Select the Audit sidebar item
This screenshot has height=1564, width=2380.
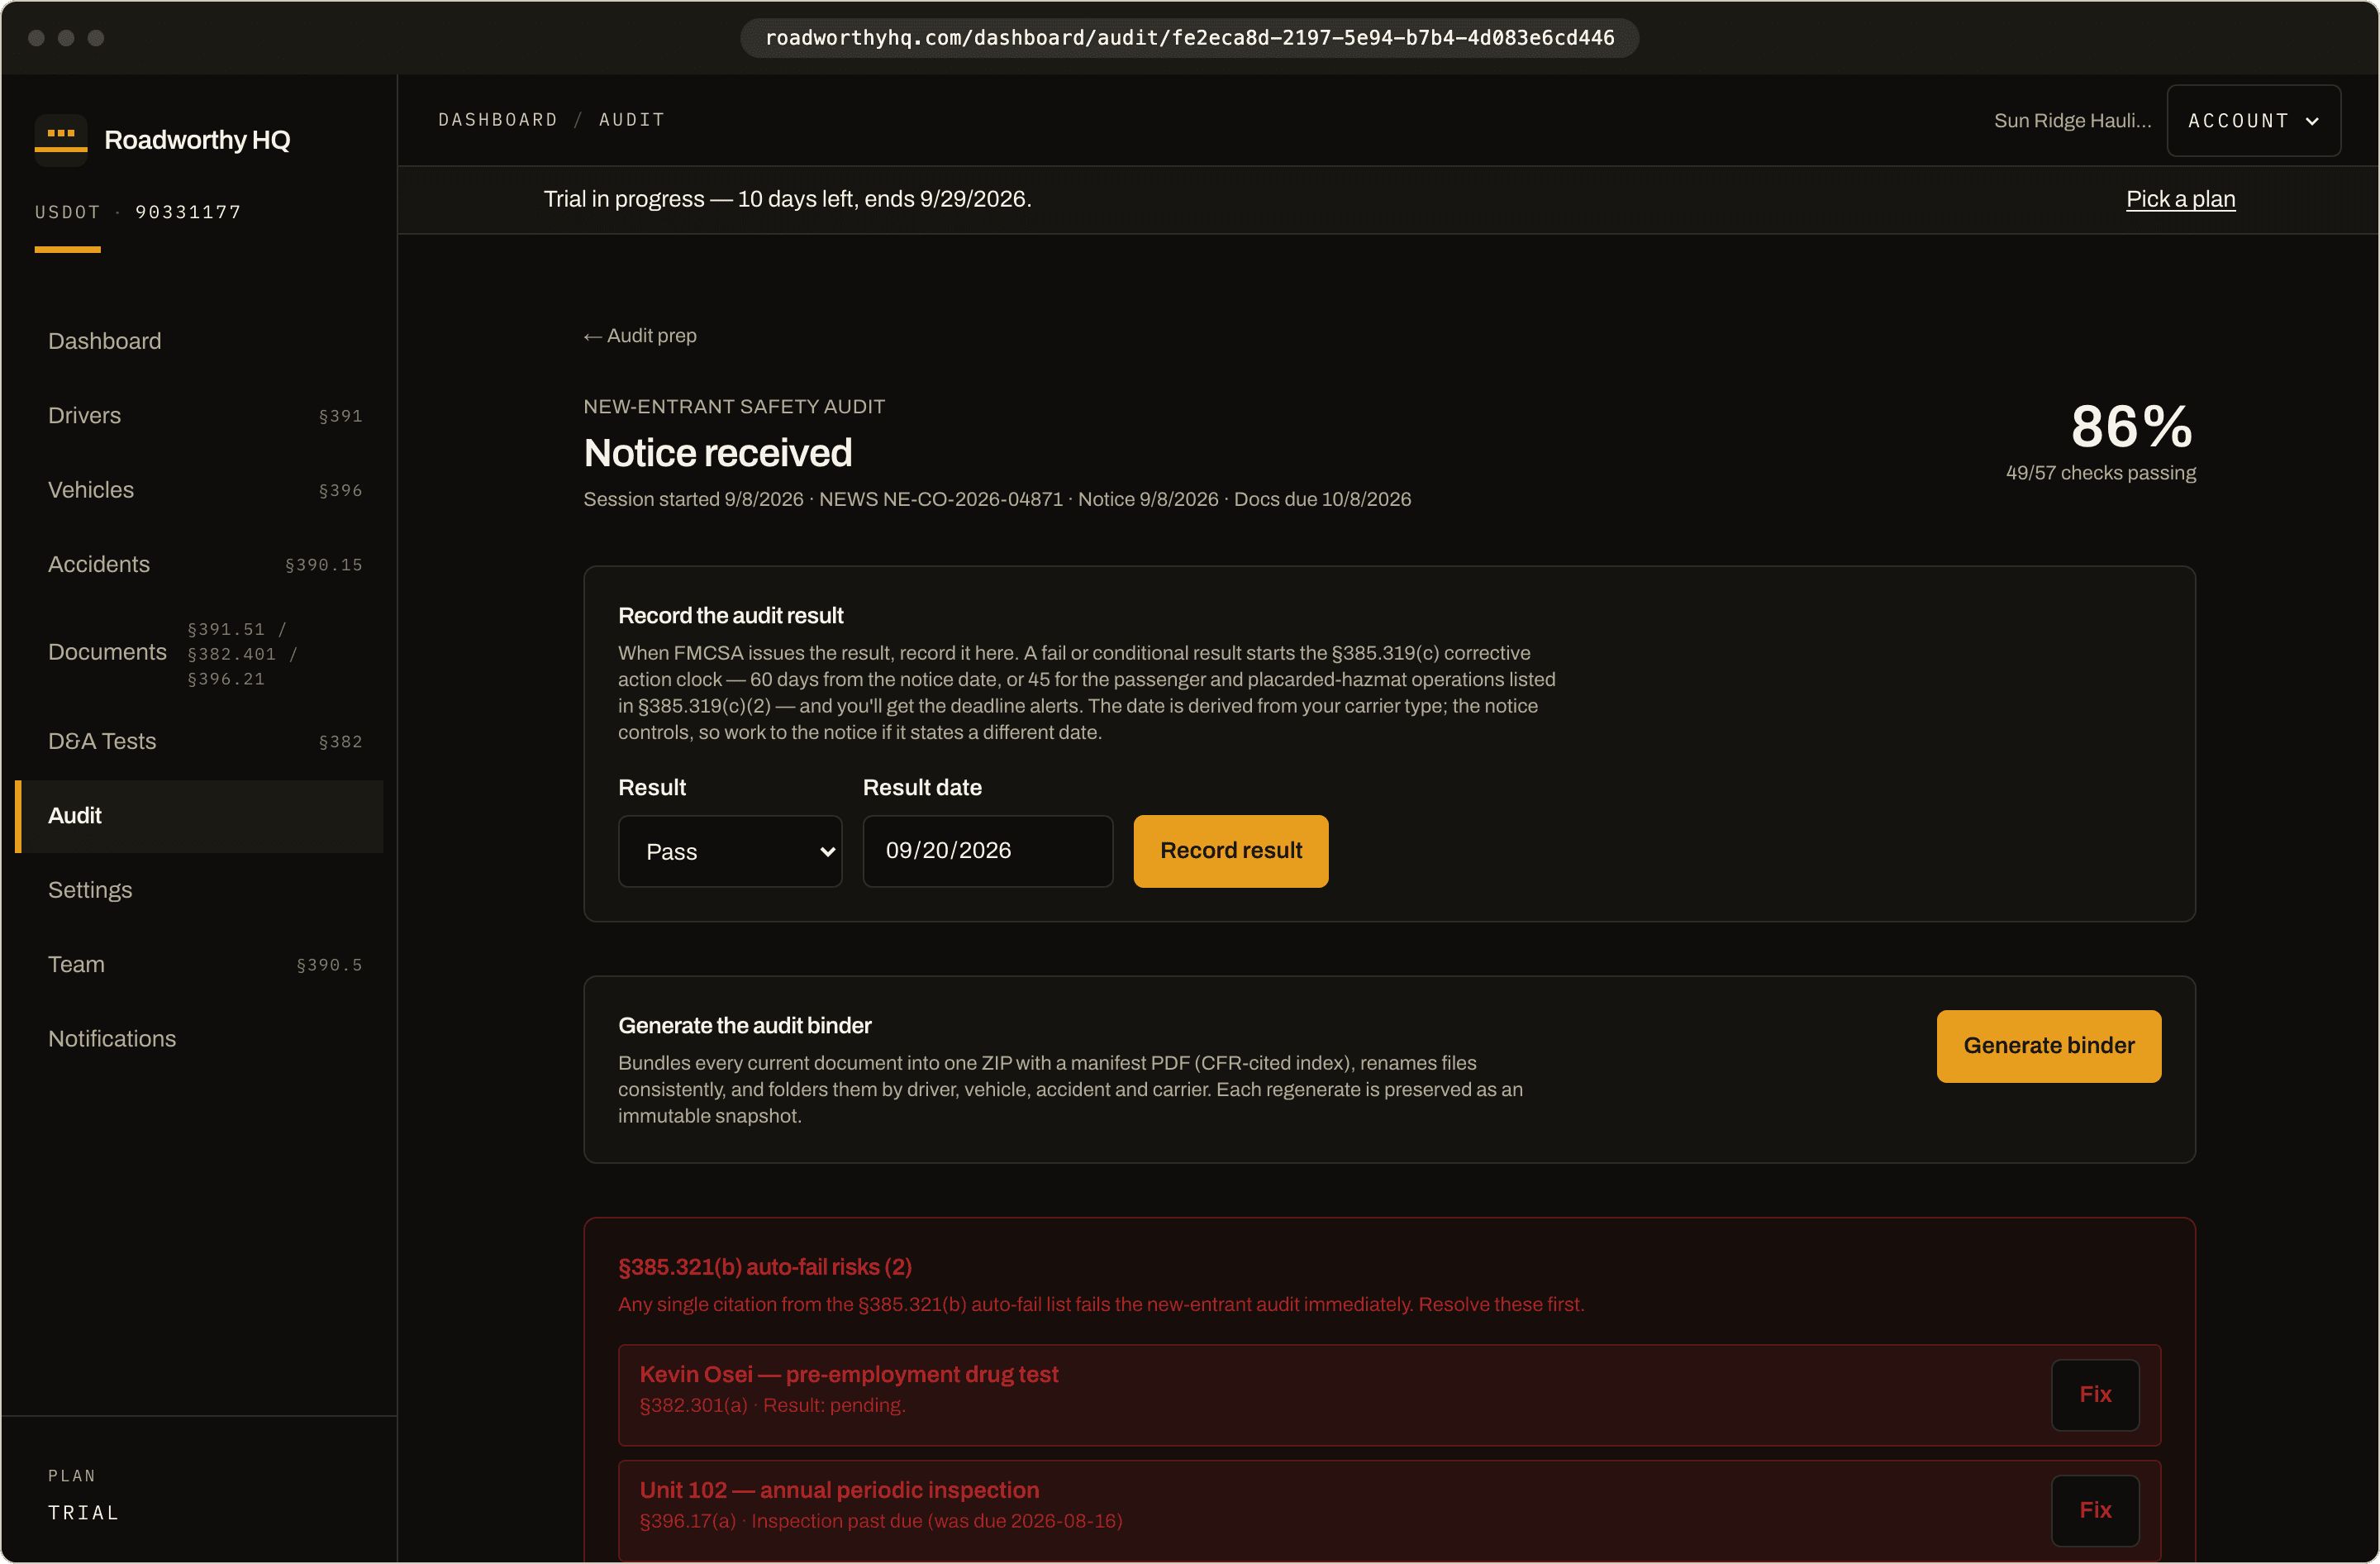(199, 816)
